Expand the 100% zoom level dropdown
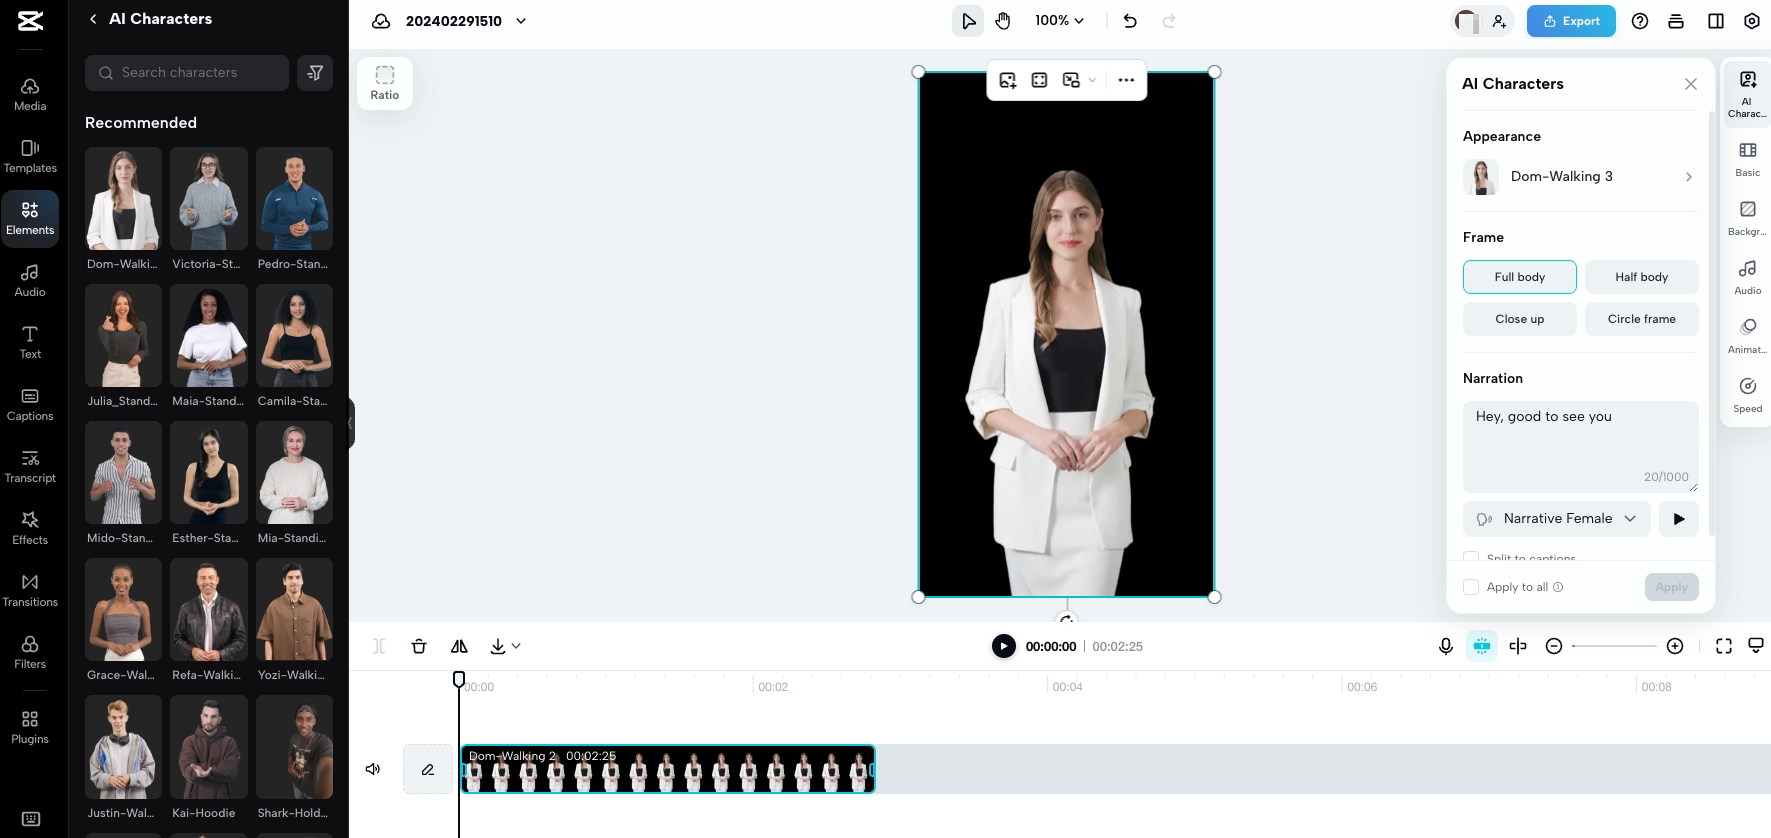Viewport: 1771px width, 838px height. [x=1060, y=20]
